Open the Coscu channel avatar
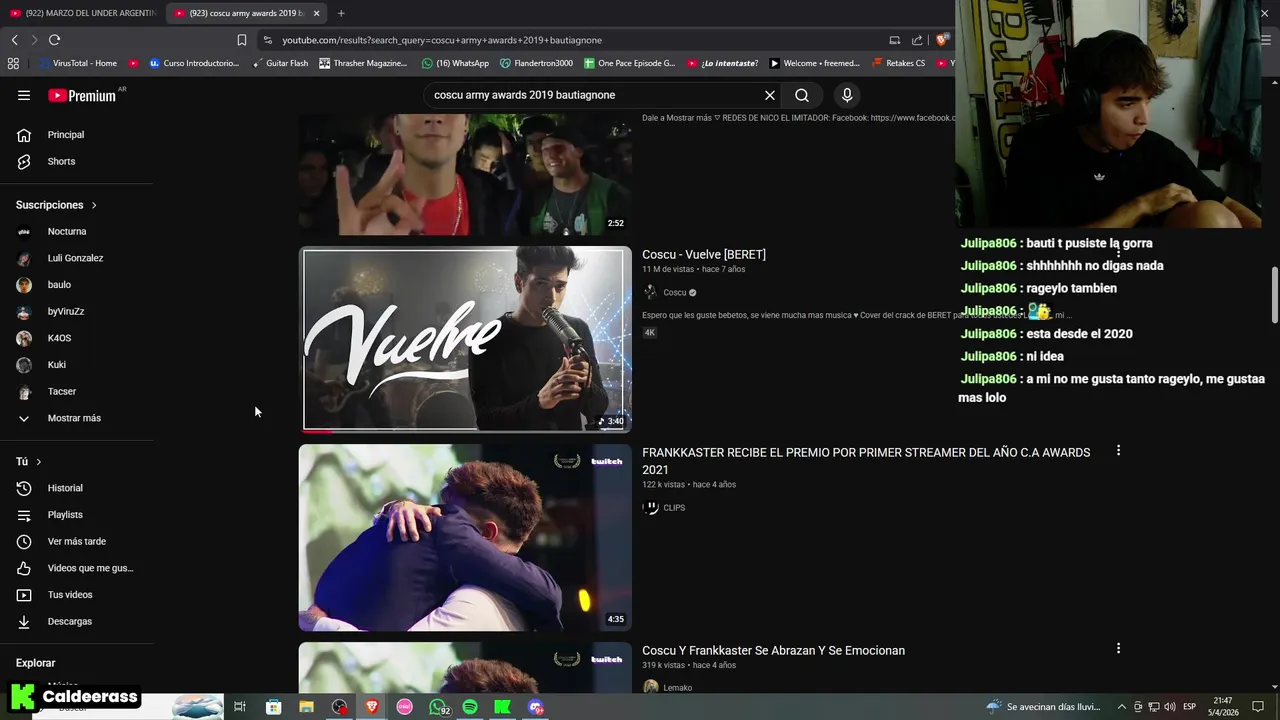Viewport: 1280px width, 720px height. click(x=650, y=292)
